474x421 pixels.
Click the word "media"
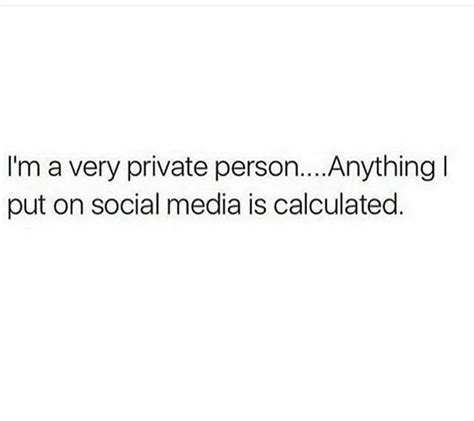point(204,204)
